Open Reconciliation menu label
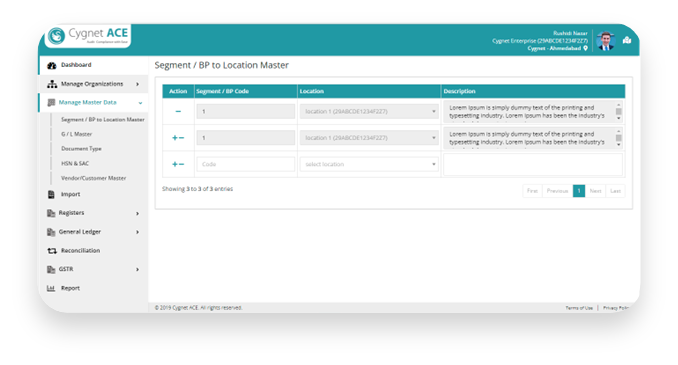The height and width of the screenshot is (365, 678). (x=80, y=250)
